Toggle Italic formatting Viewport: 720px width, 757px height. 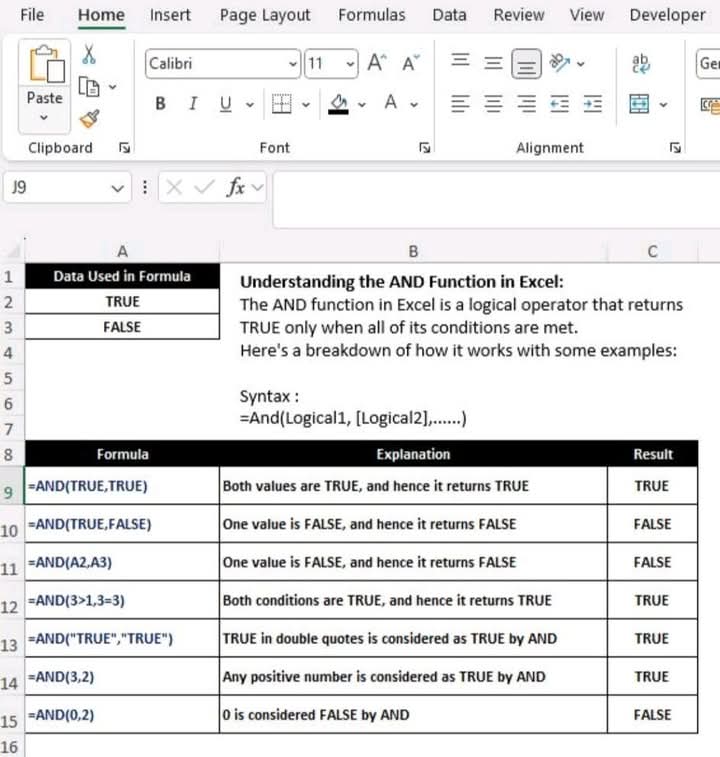tap(193, 104)
